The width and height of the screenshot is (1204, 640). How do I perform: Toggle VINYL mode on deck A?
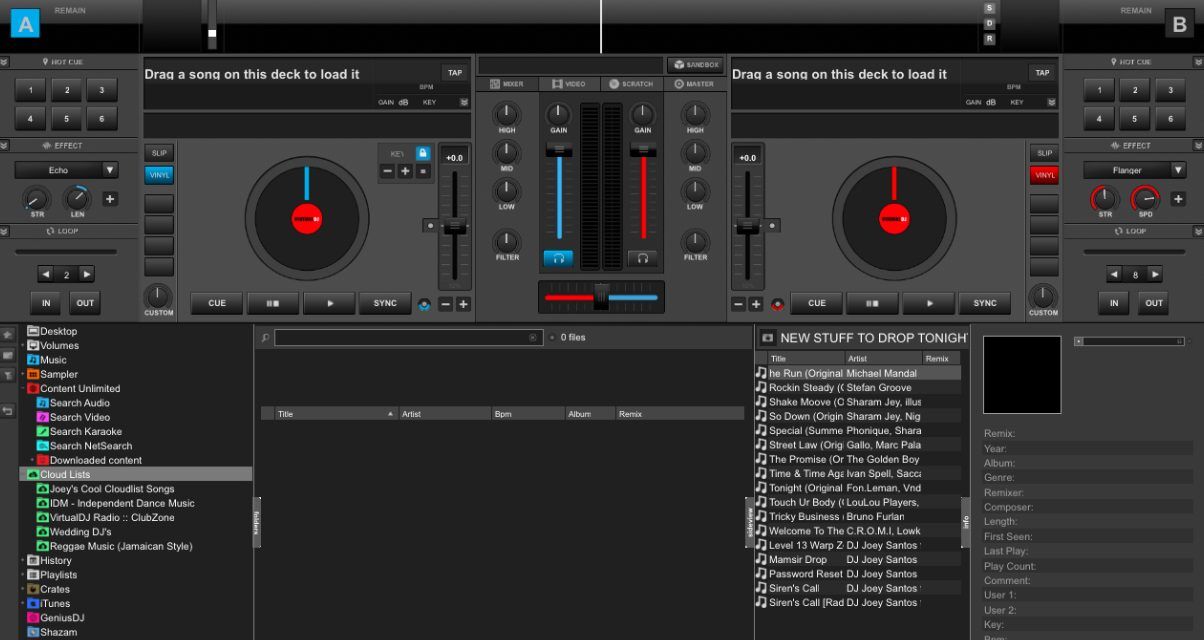[x=159, y=175]
